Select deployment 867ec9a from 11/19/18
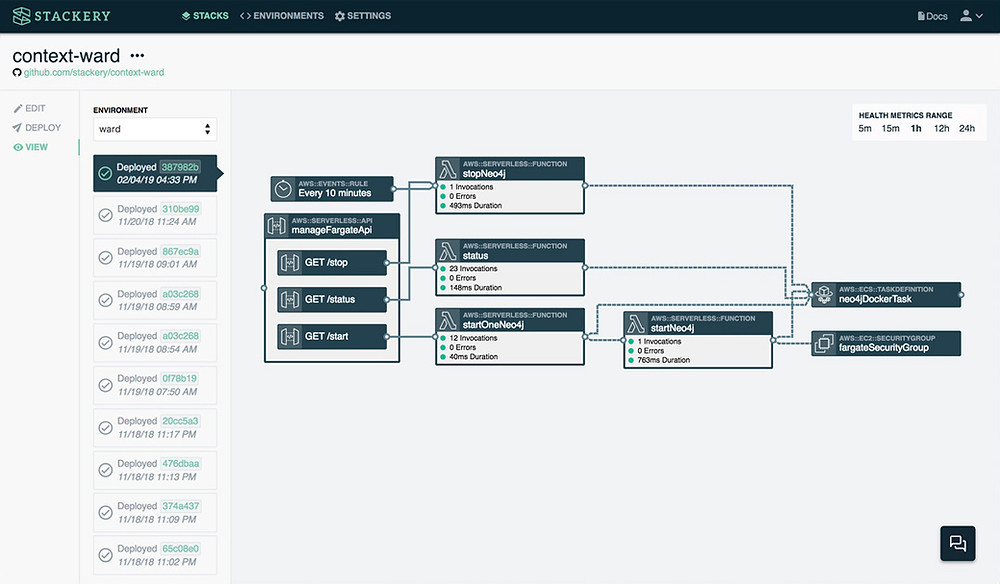Screen dimensions: 1000x584 tap(155, 258)
